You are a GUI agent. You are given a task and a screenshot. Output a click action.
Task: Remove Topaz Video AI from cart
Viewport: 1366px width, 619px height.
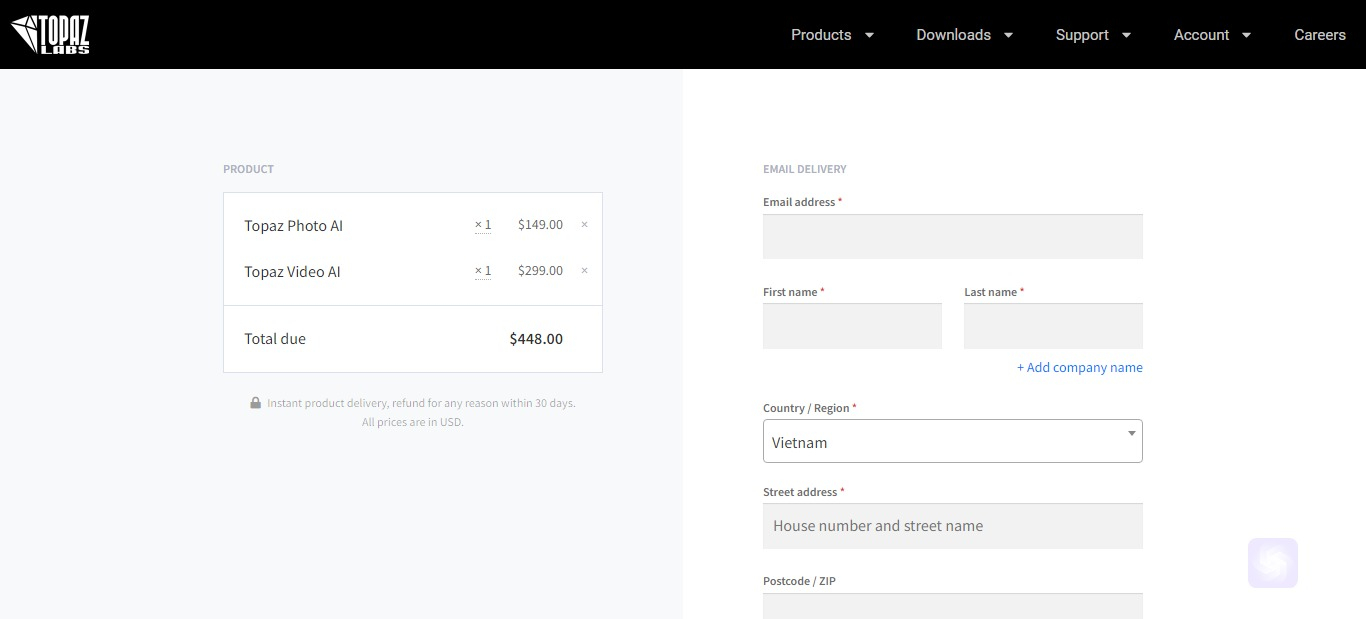(x=584, y=271)
